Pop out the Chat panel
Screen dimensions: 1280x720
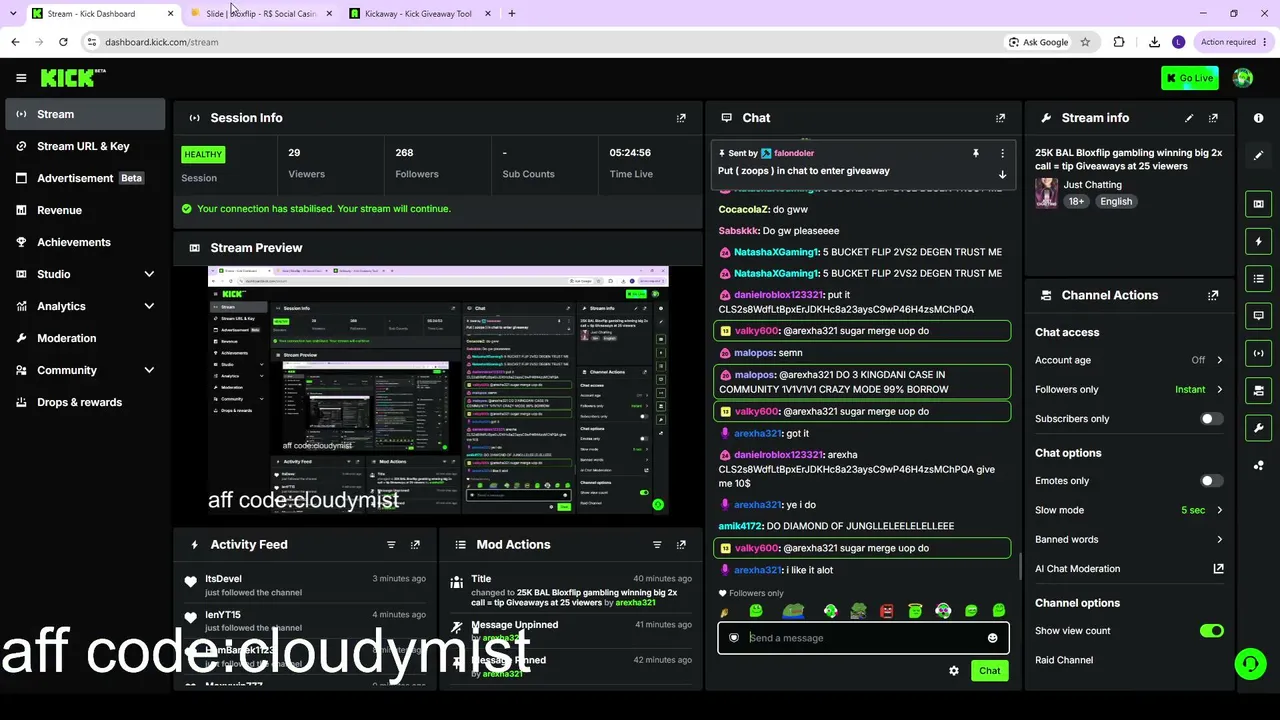click(1000, 118)
